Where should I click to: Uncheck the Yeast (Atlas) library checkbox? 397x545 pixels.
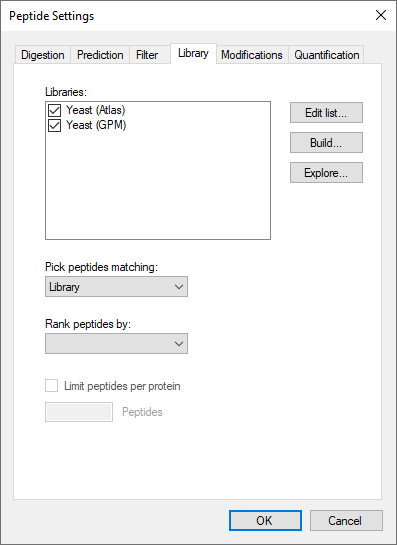point(55,111)
